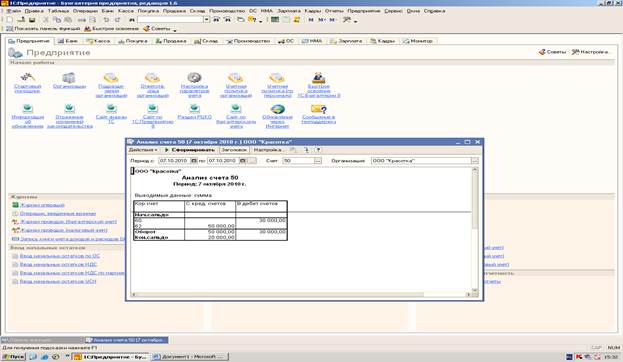This screenshot has width=623, height=362.
Task: Open Ввод начальных остатков по ОС link
Action: tap(60, 256)
